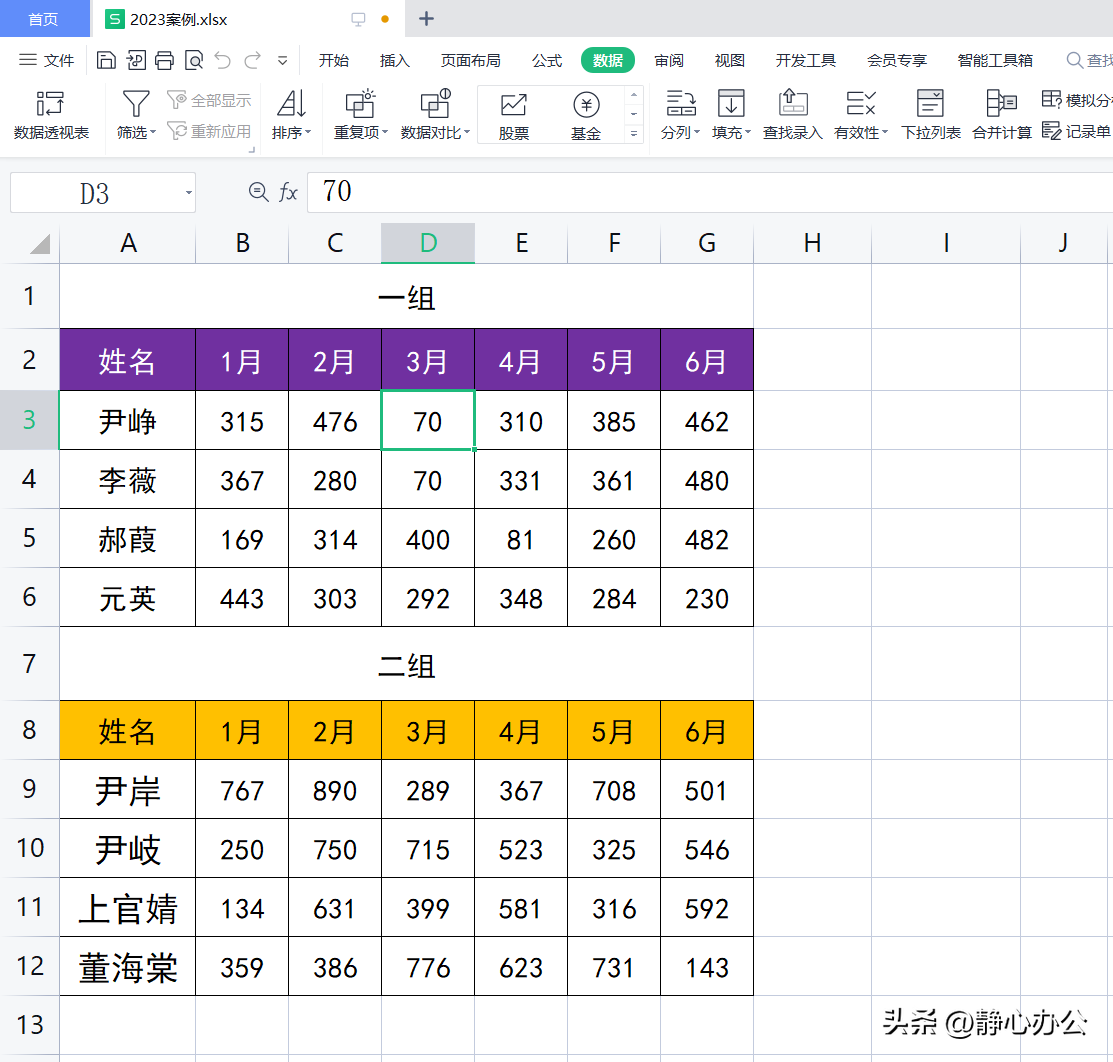This screenshot has height=1062, width=1113.
Task: Click the save icon in quick toolbar
Action: [106, 60]
